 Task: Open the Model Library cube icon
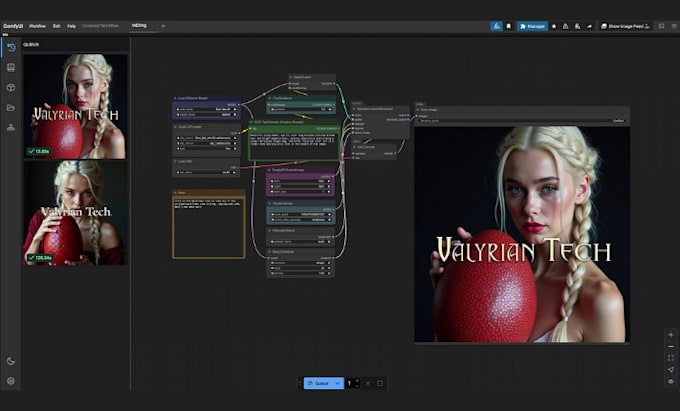[x=11, y=87]
